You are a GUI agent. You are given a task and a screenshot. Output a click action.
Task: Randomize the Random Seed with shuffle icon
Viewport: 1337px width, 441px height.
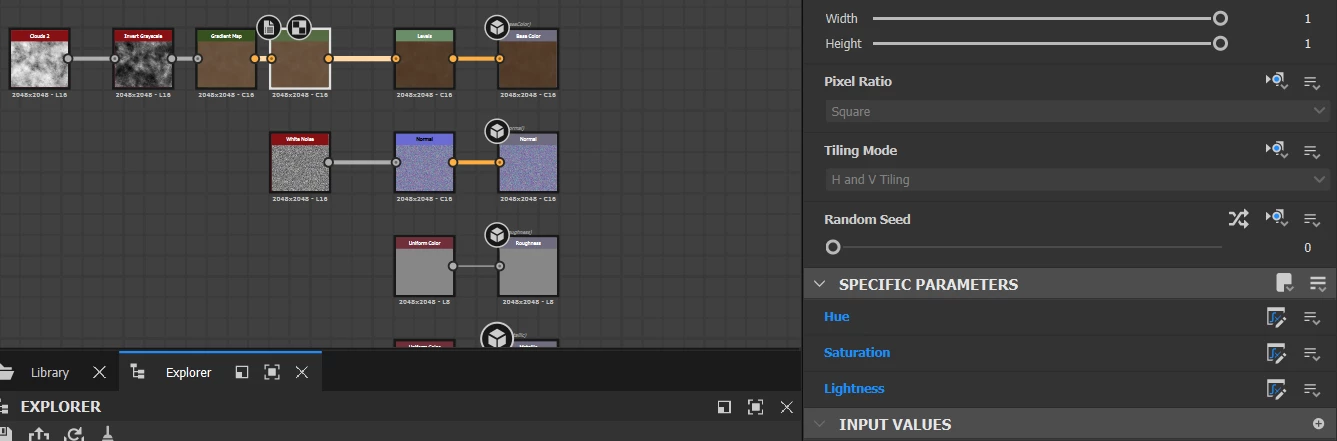point(1238,219)
